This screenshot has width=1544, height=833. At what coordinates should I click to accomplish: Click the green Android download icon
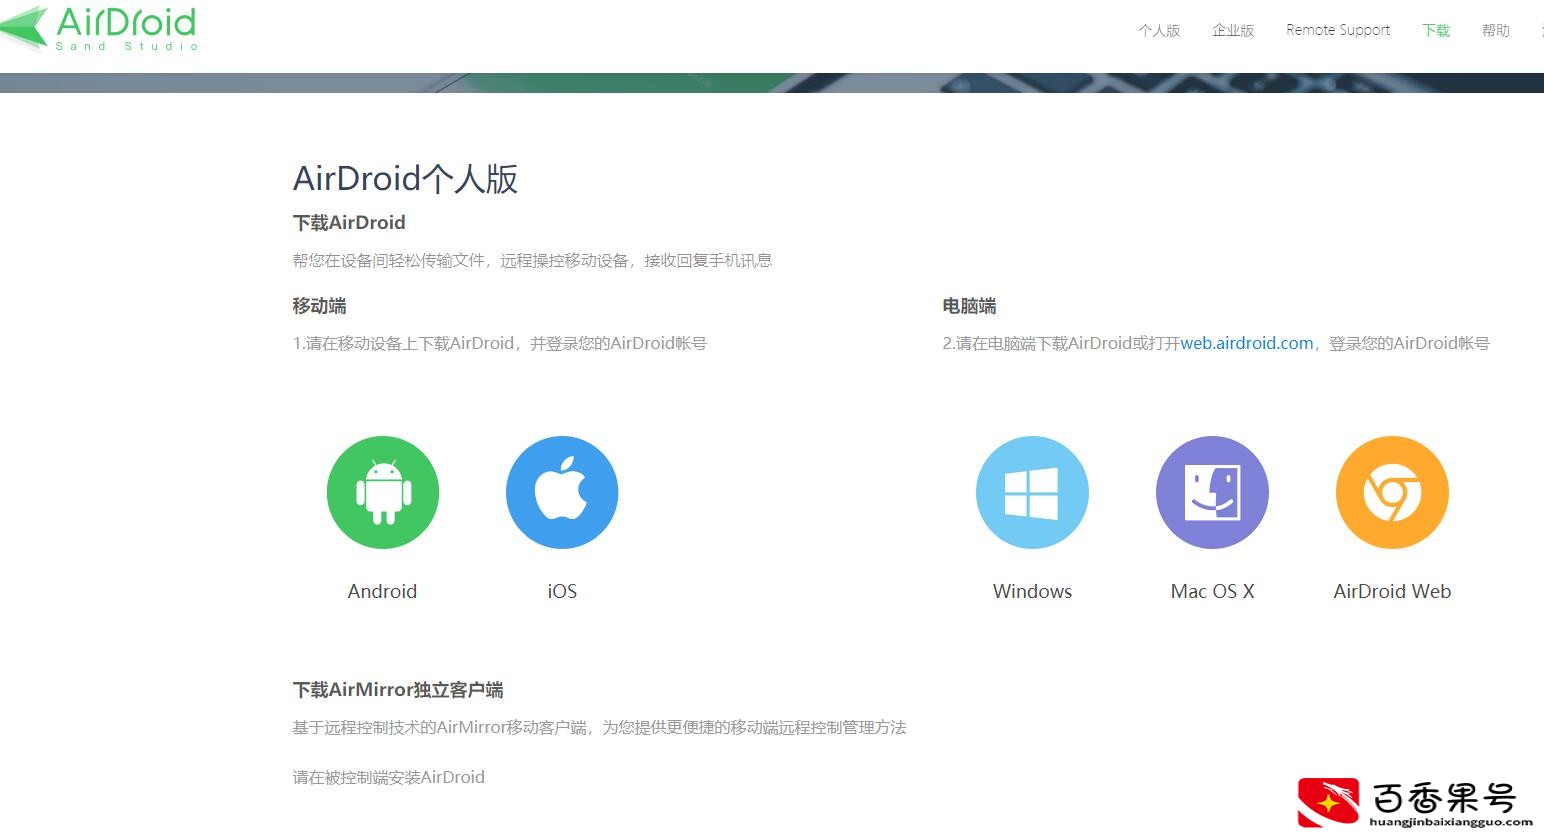[x=383, y=492]
